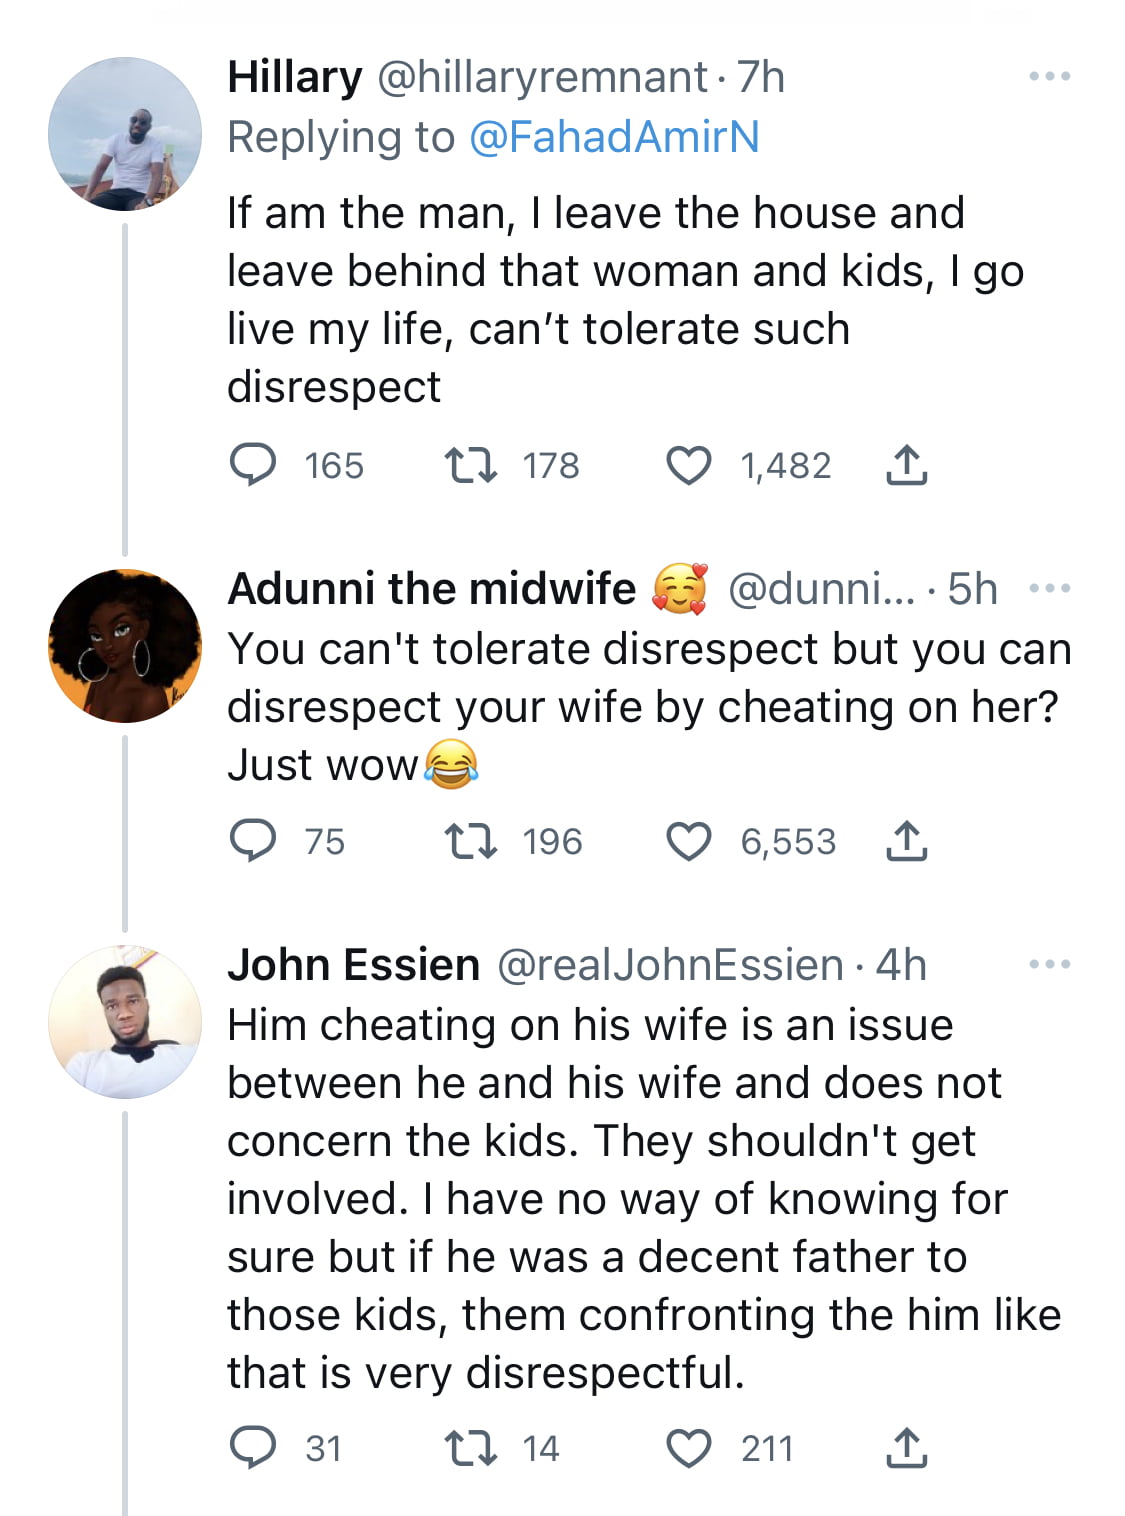
Task: Open the @hillaryremnant handle
Action: point(543,78)
